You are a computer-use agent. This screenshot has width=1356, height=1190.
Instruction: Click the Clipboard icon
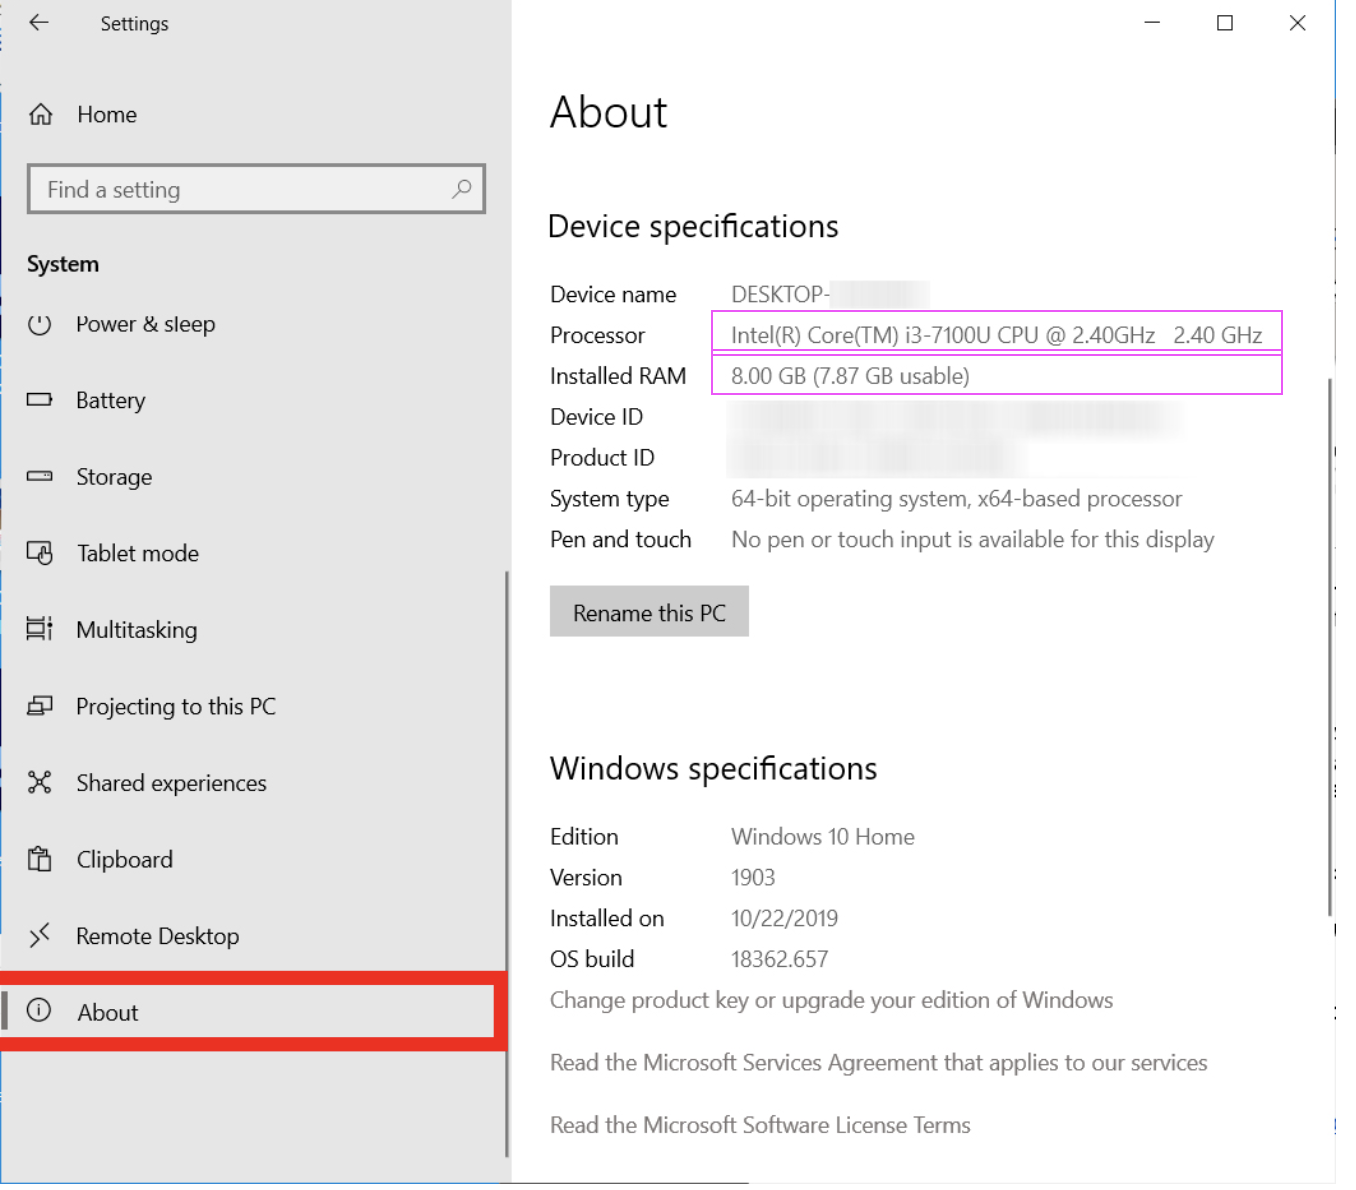(39, 859)
